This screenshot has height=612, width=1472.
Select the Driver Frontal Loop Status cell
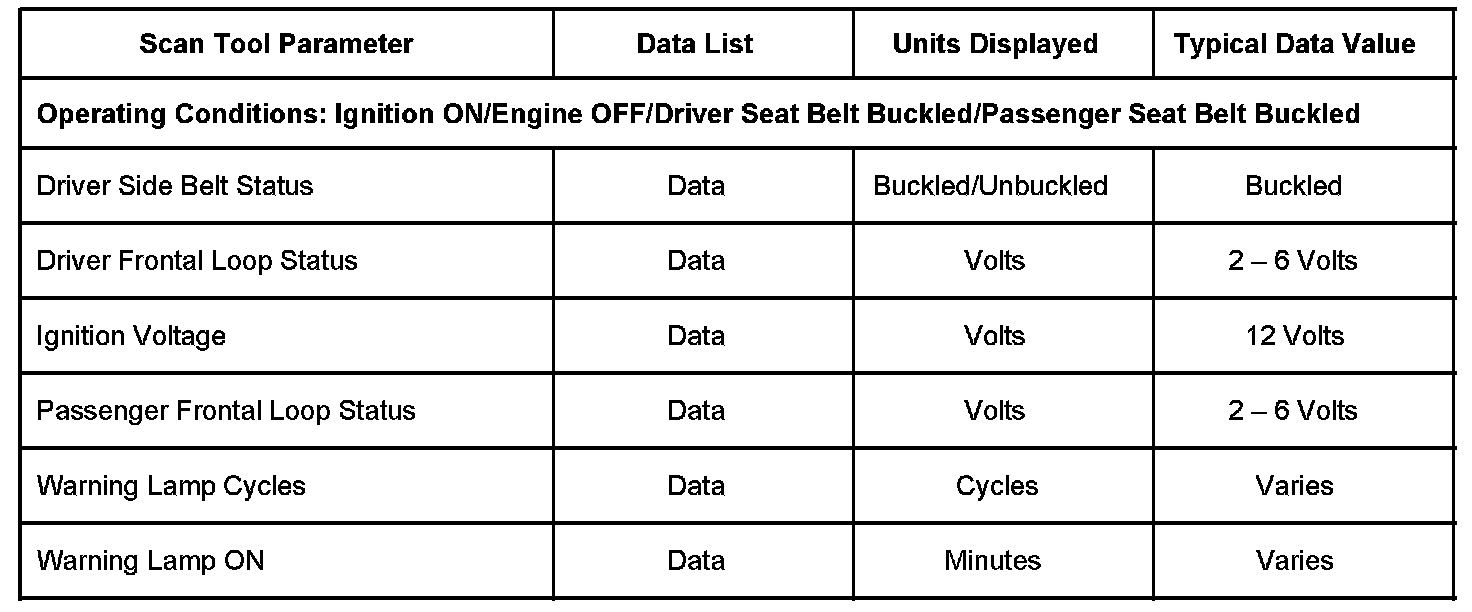pyautogui.click(x=197, y=261)
